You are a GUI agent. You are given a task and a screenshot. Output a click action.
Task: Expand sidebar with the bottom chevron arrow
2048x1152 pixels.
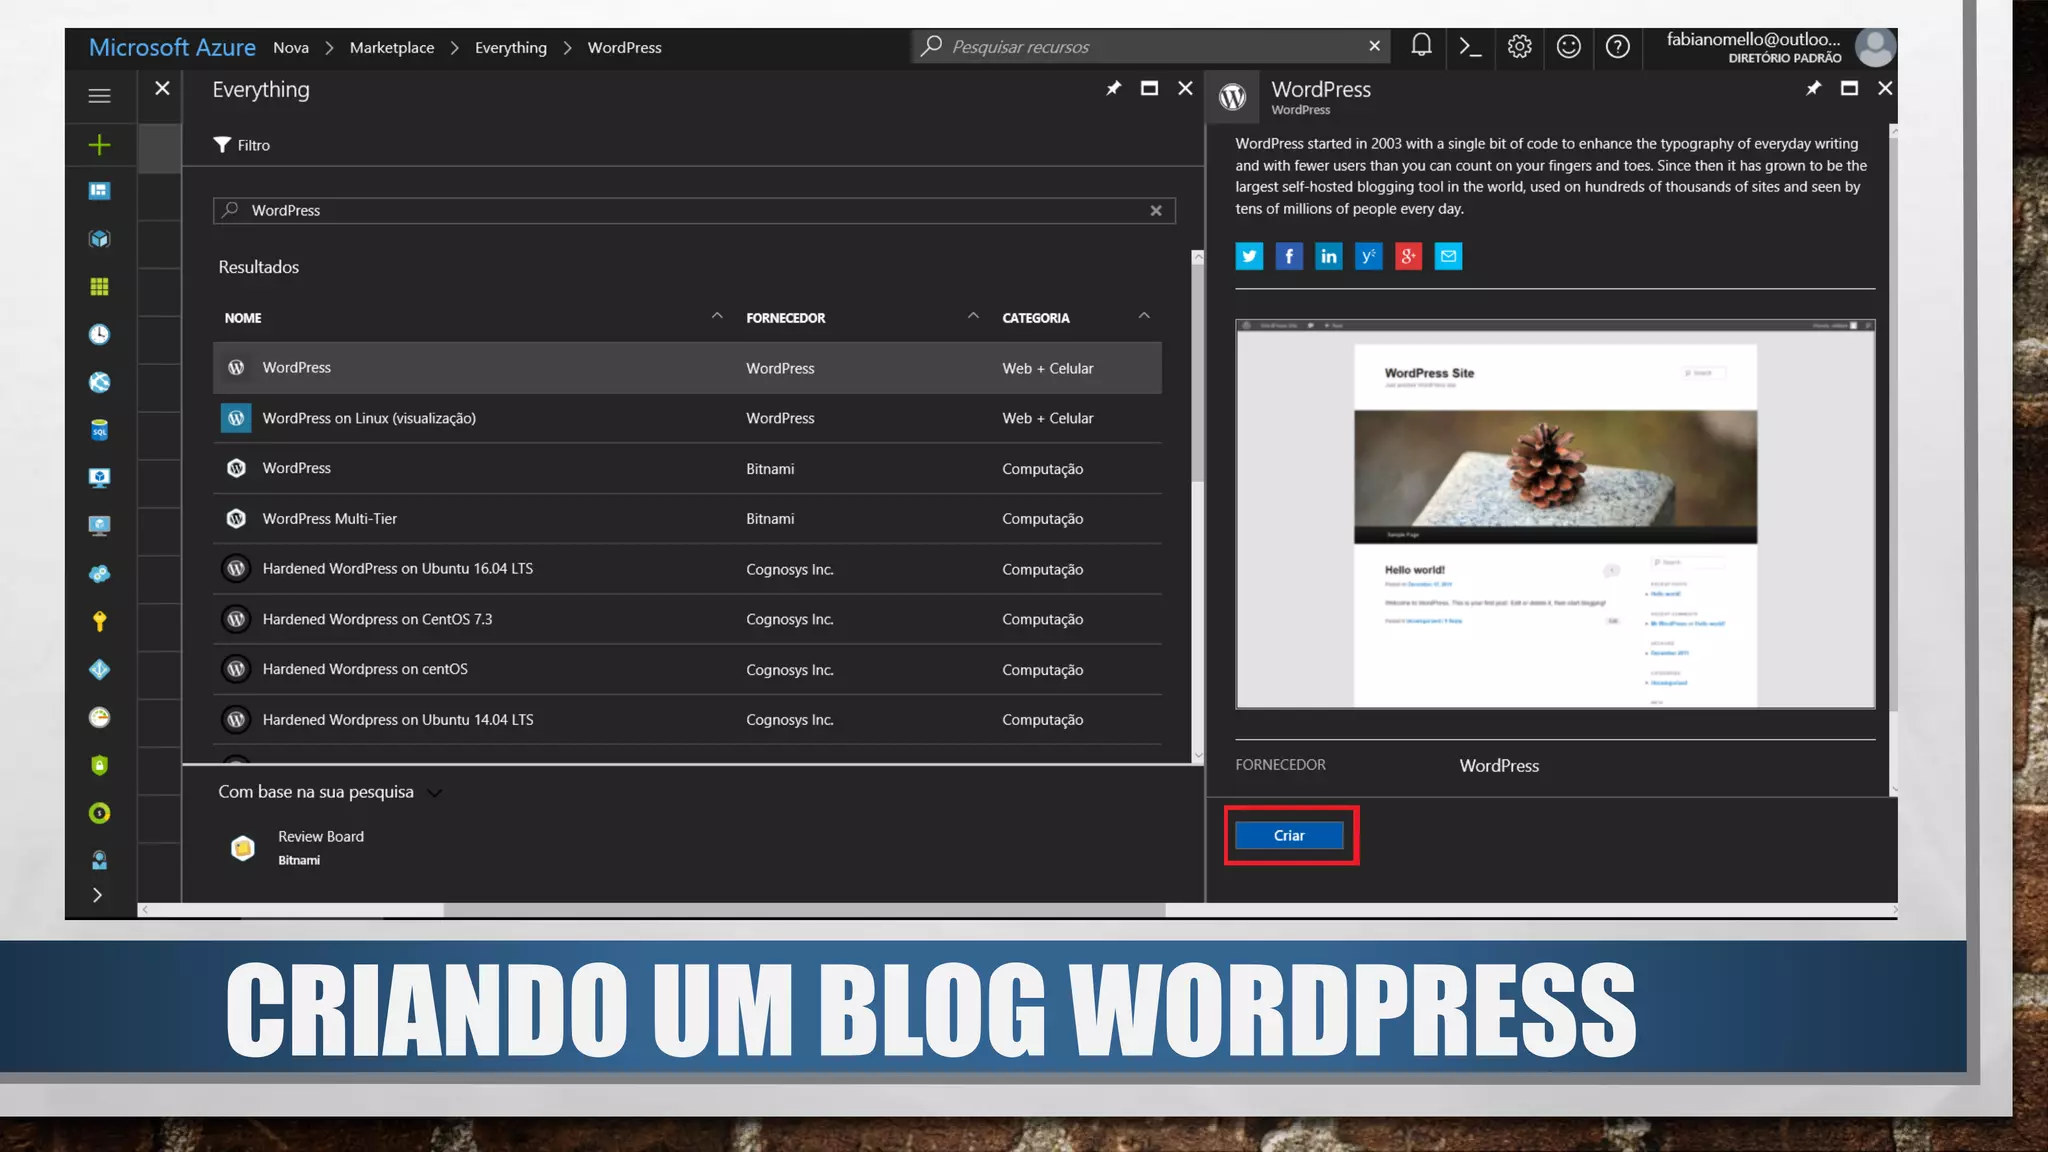[x=97, y=895]
